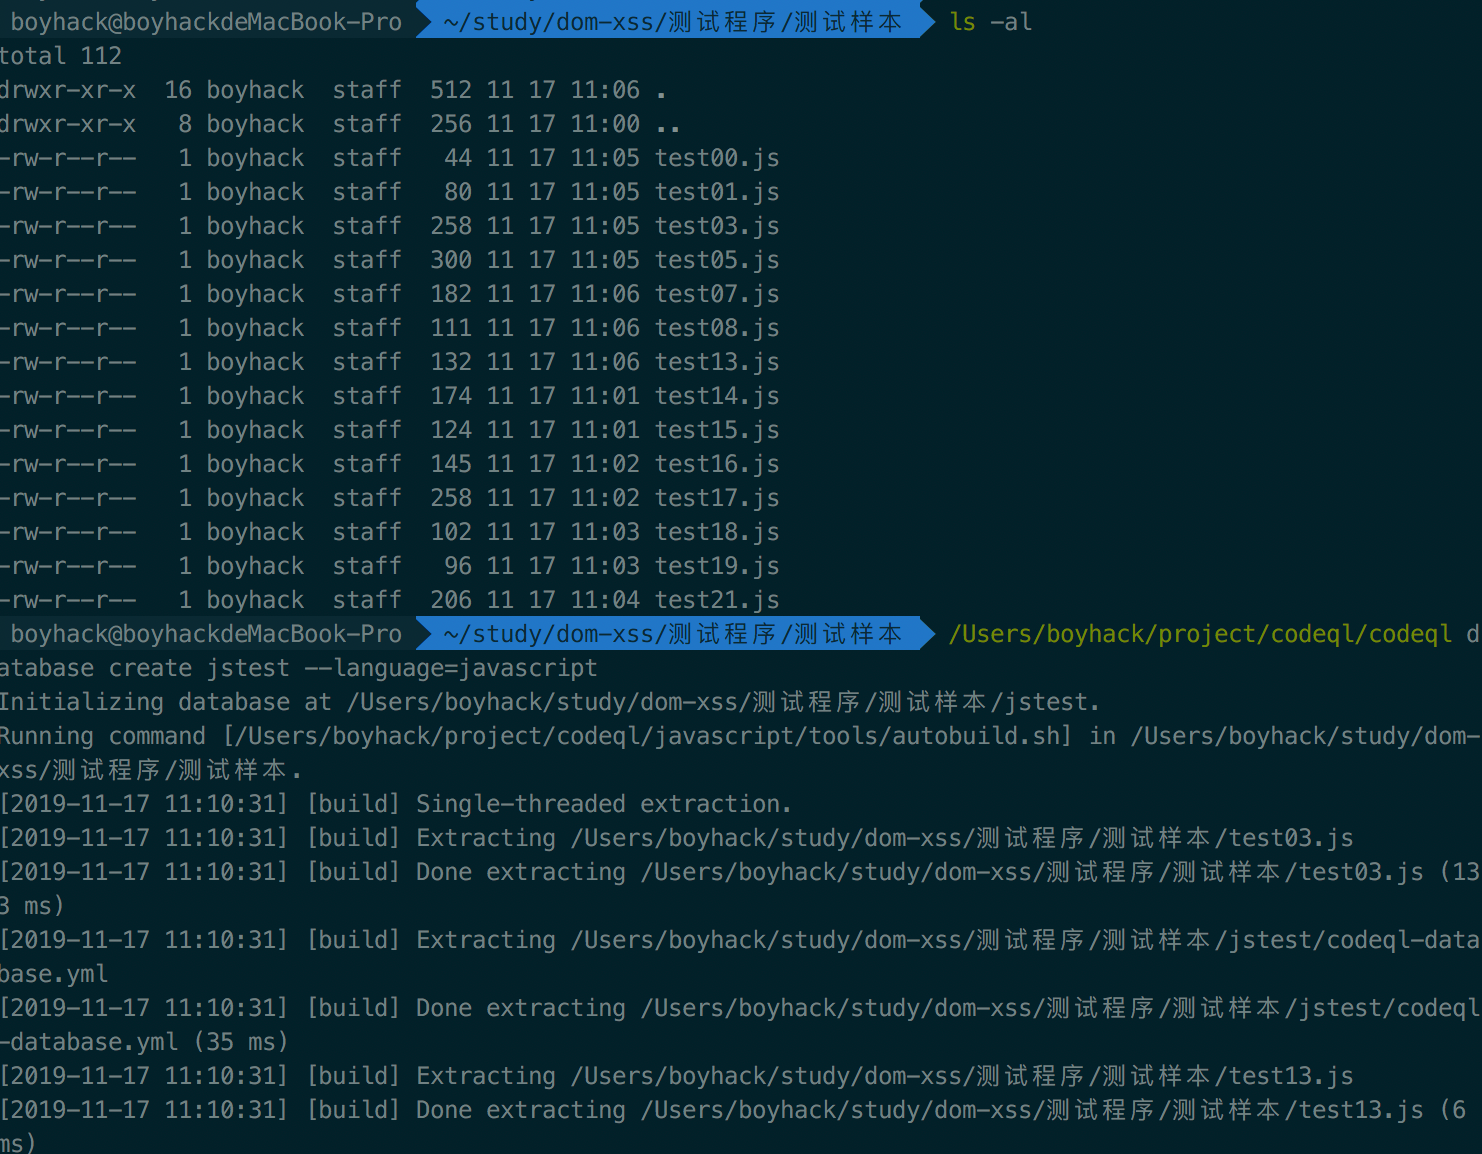The image size is (1482, 1154).
Task: Click the file name test15.js
Action: click(x=717, y=430)
